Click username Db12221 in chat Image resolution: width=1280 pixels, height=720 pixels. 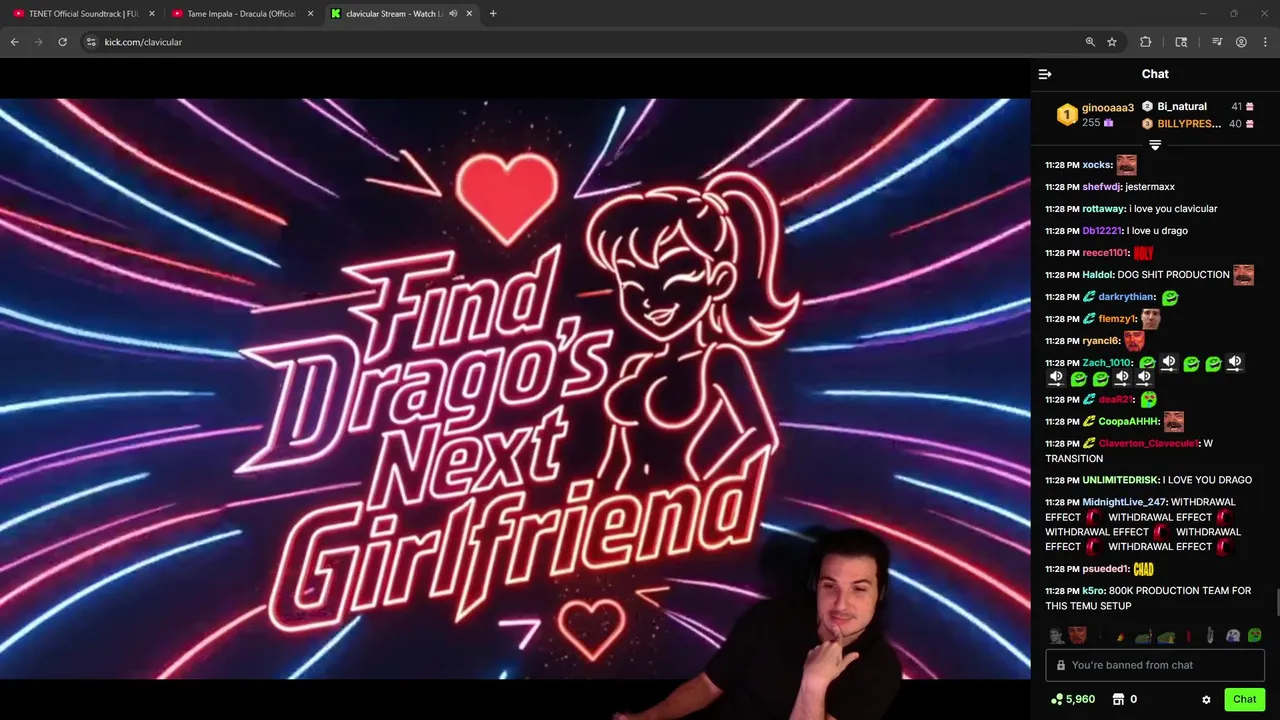pos(1102,231)
